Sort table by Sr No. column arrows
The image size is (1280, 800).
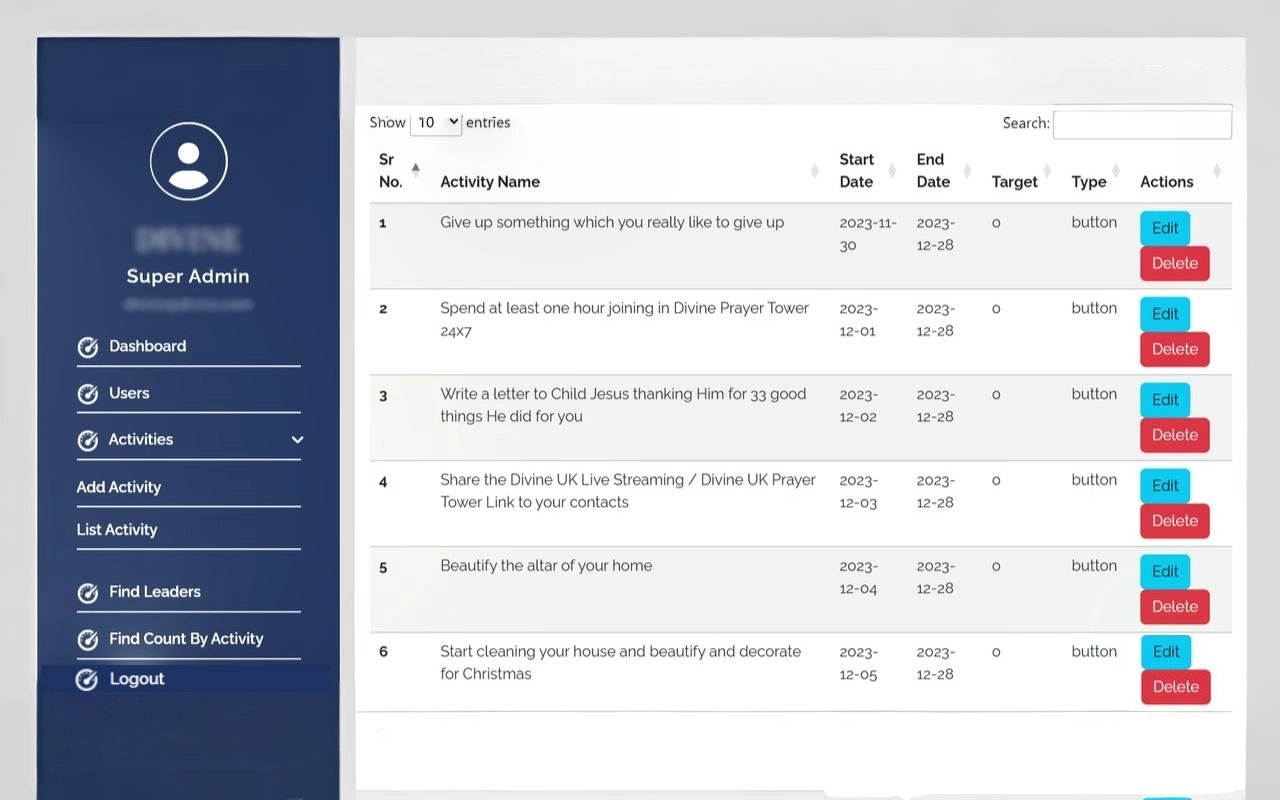pos(415,170)
